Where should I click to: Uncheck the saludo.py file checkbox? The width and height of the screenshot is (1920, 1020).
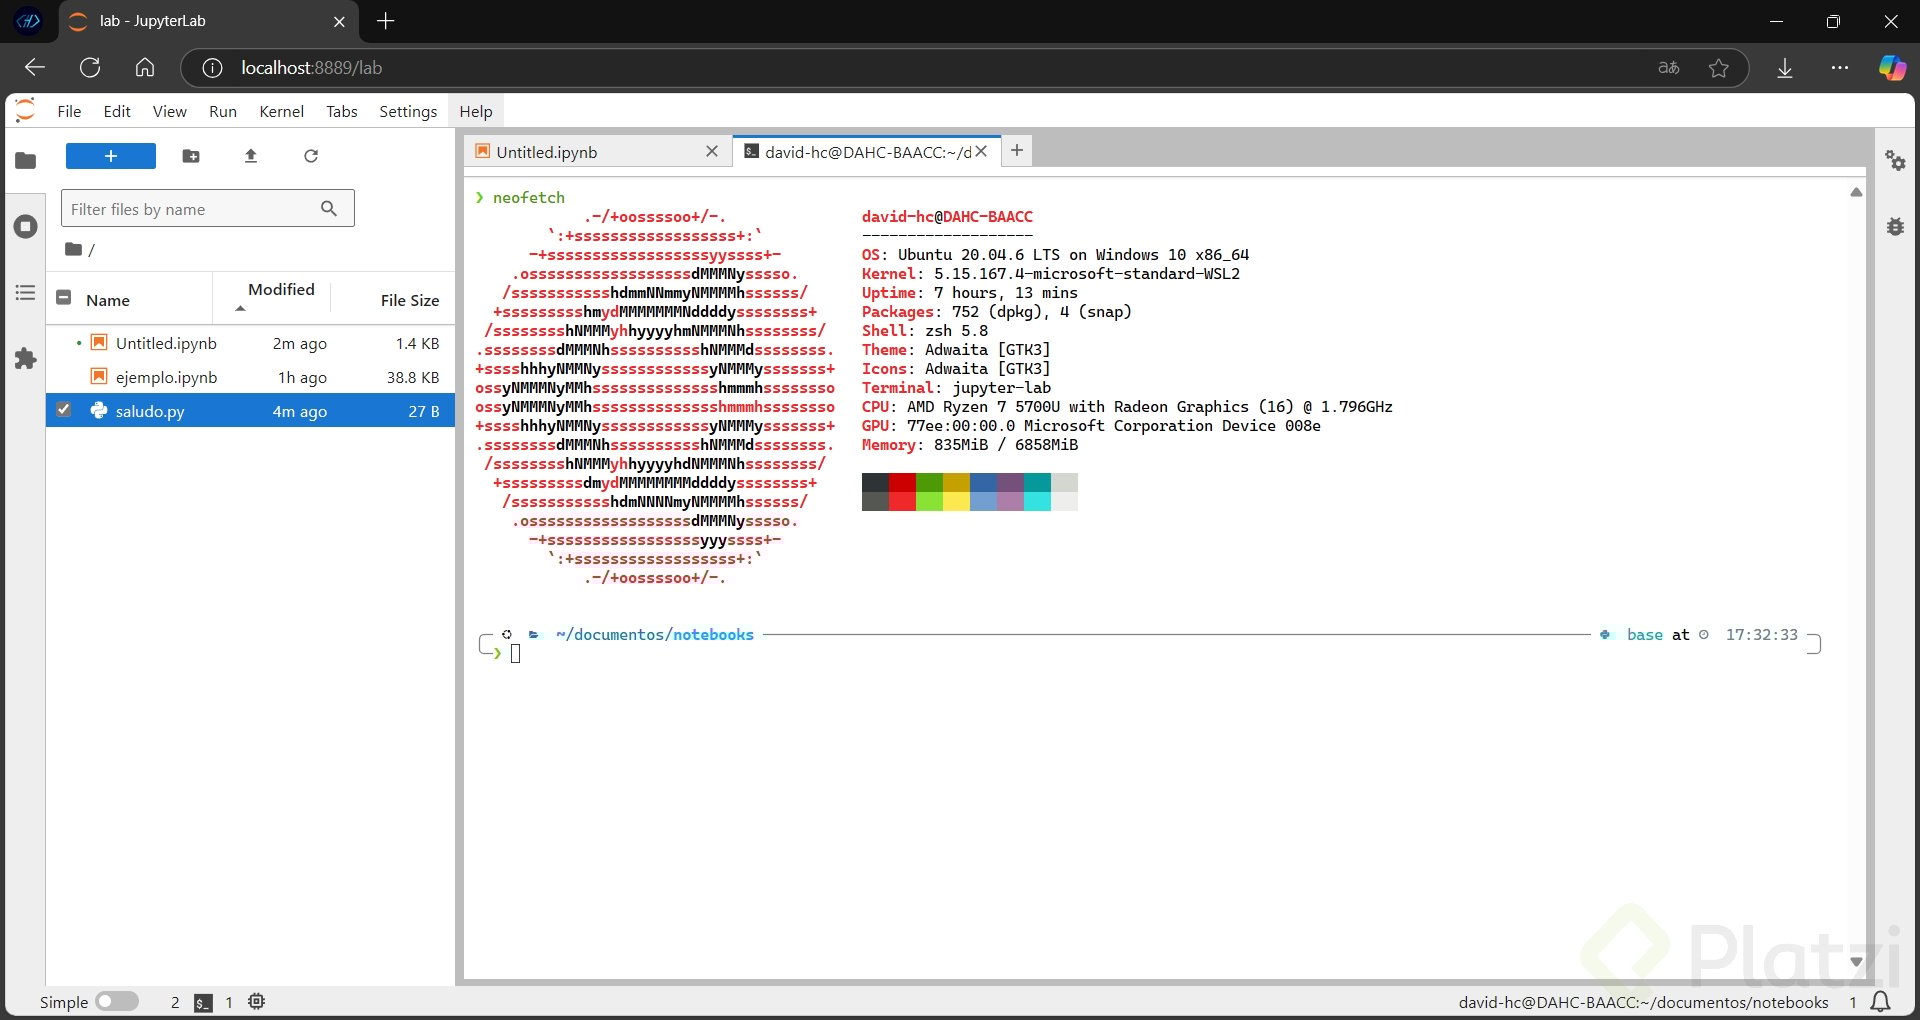[x=64, y=410]
